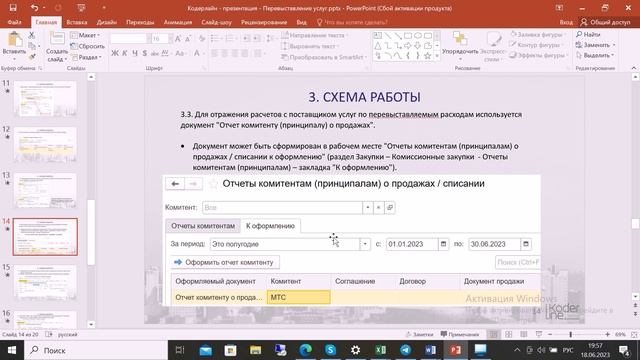The image size is (640, 360).
Task: Decrease font size with the small A icon
Action: [x=188, y=39]
